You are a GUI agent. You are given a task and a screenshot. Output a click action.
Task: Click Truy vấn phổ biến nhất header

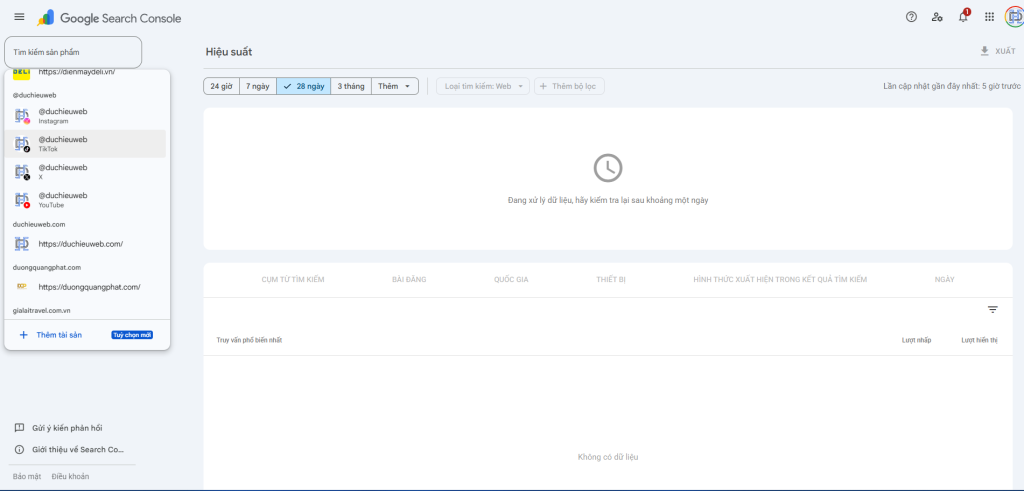pyautogui.click(x=249, y=340)
